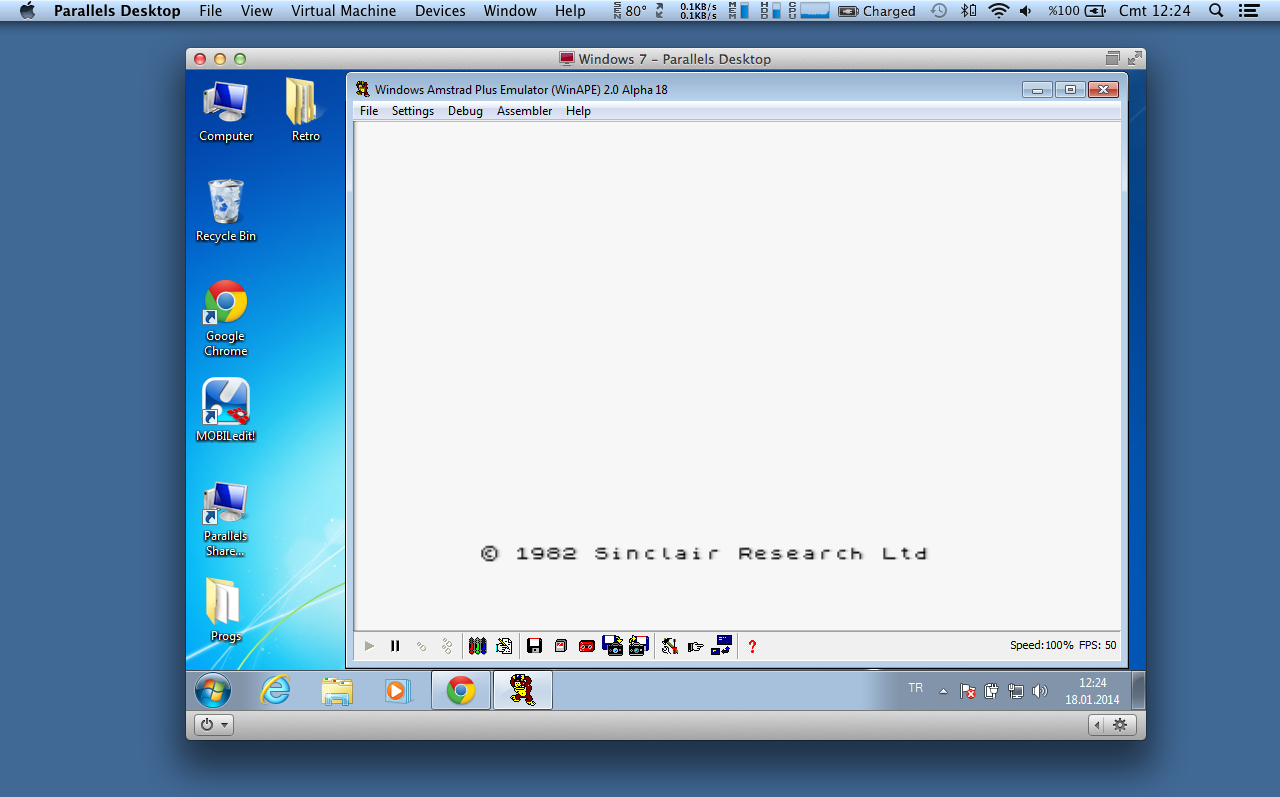The image size is (1280, 797).
Task: Pause emulation with the Pause toolbar button
Action: [395, 646]
